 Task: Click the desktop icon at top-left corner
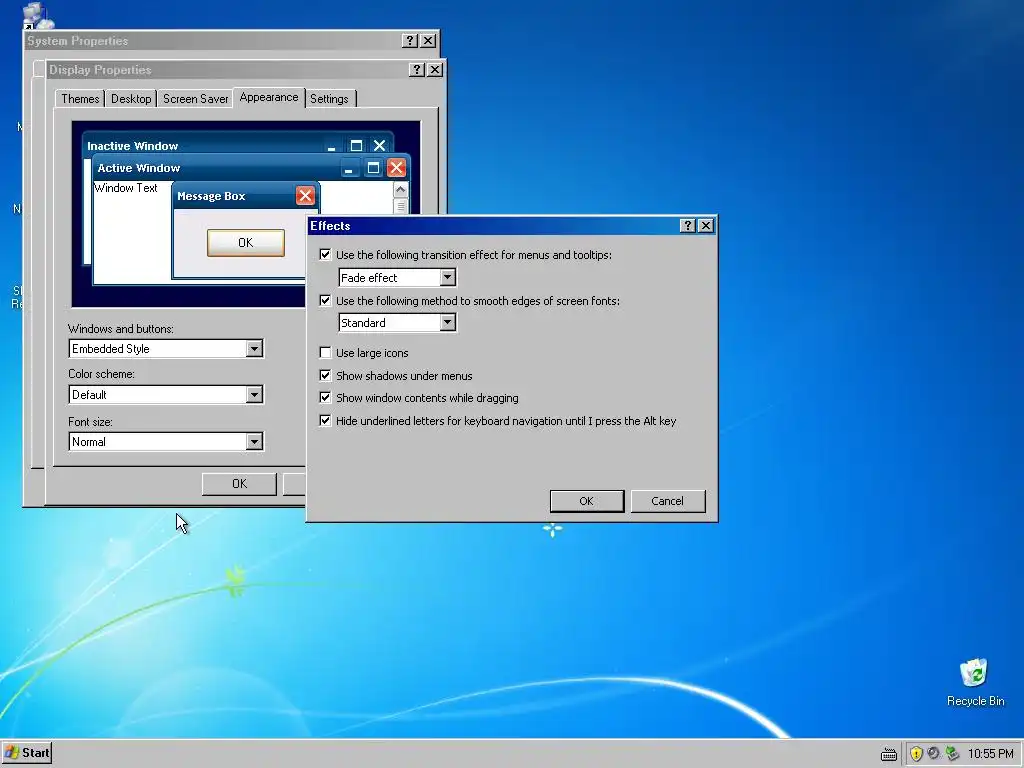(37, 14)
